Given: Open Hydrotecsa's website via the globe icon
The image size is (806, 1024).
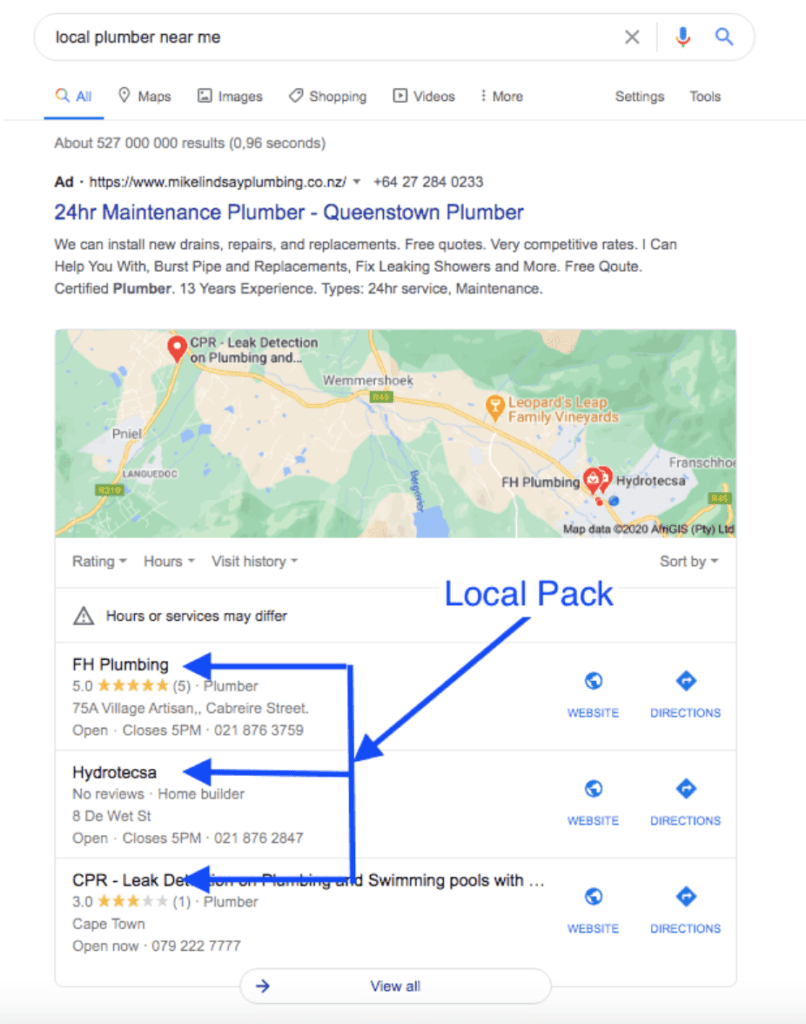Looking at the screenshot, I should pyautogui.click(x=593, y=789).
